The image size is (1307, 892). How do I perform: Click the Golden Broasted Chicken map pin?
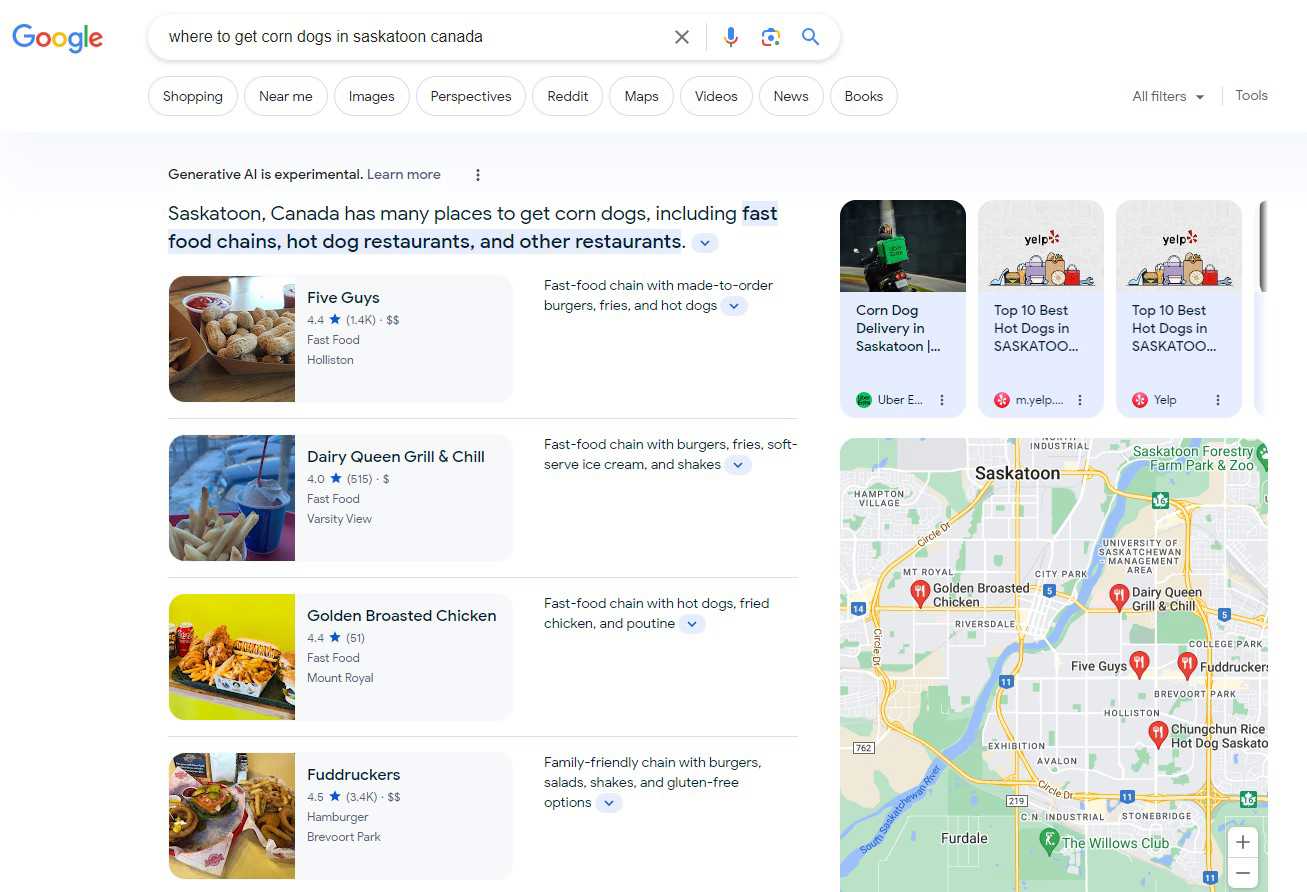coord(920,594)
